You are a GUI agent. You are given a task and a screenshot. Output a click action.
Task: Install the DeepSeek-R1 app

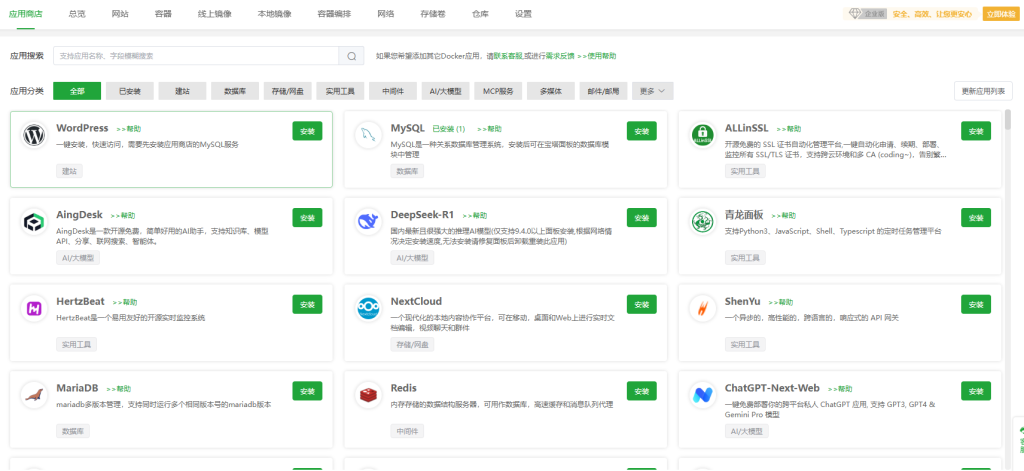[641, 218]
